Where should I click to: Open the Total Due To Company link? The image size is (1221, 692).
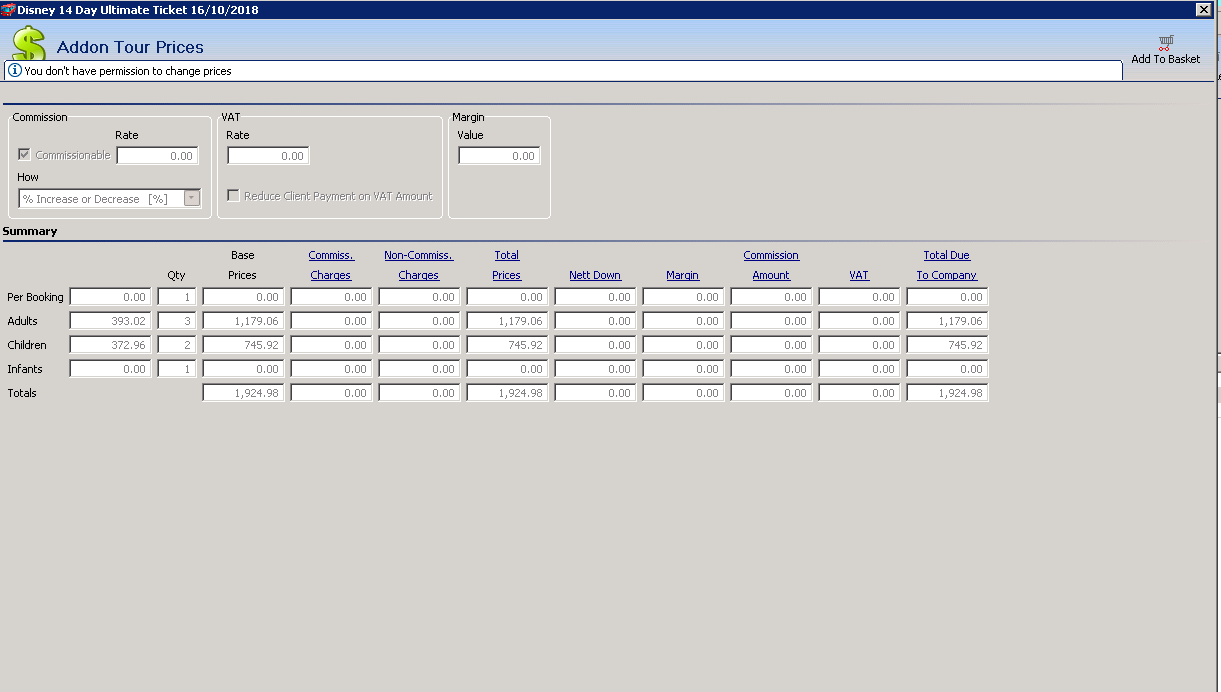(947, 265)
